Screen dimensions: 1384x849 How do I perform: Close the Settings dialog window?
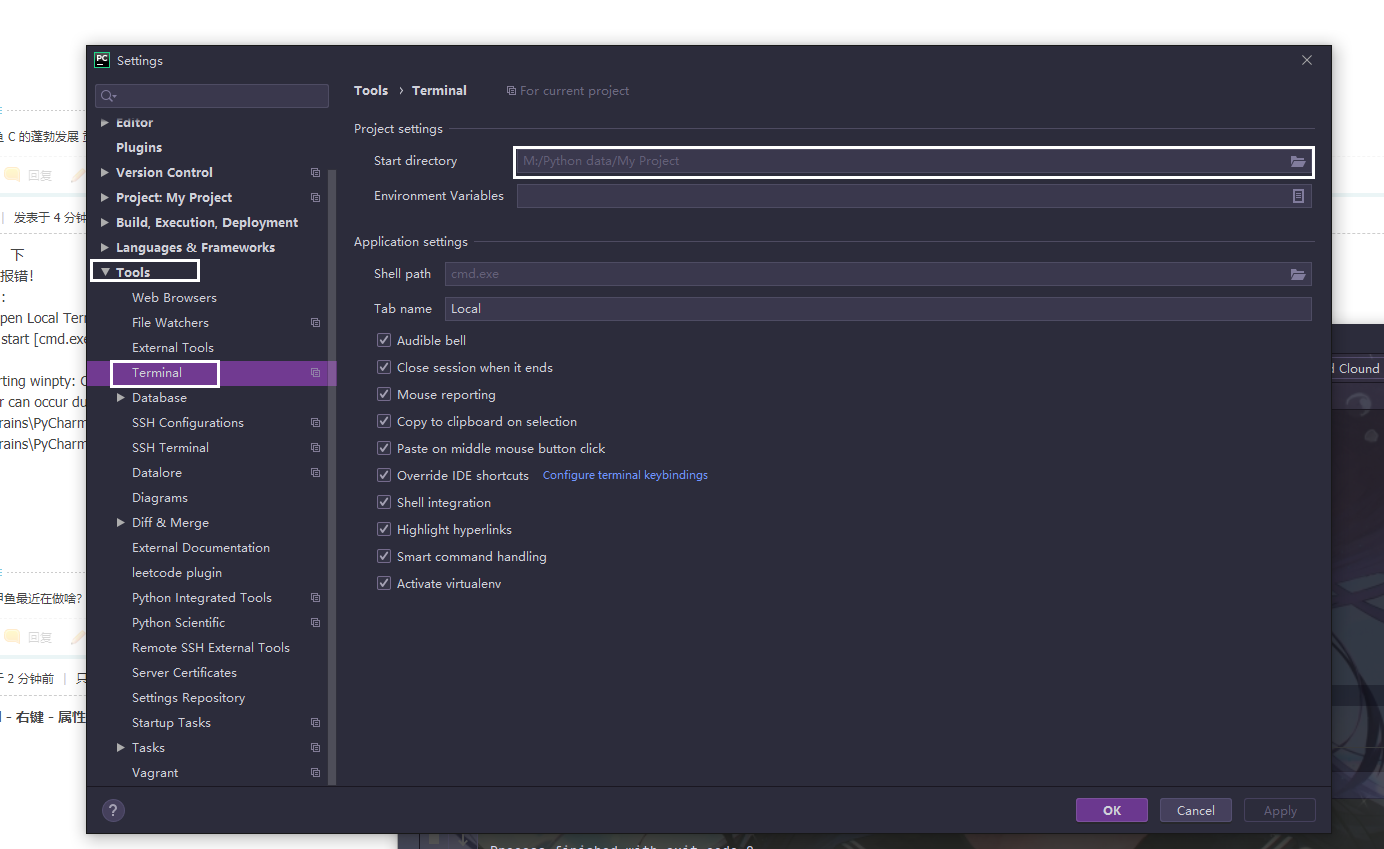click(x=1307, y=60)
